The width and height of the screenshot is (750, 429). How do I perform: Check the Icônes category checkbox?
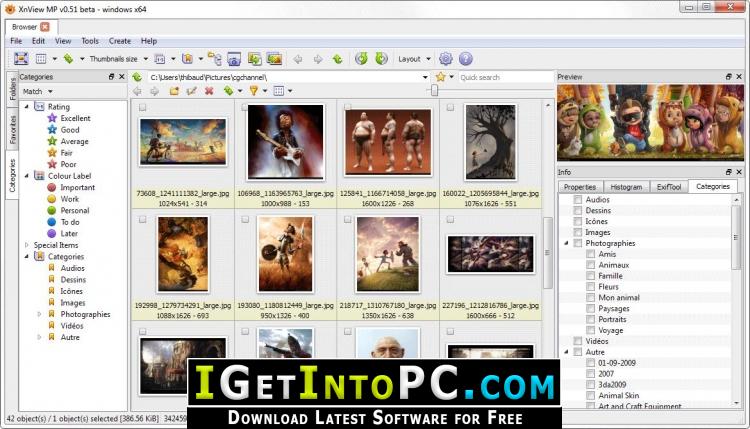click(x=578, y=221)
